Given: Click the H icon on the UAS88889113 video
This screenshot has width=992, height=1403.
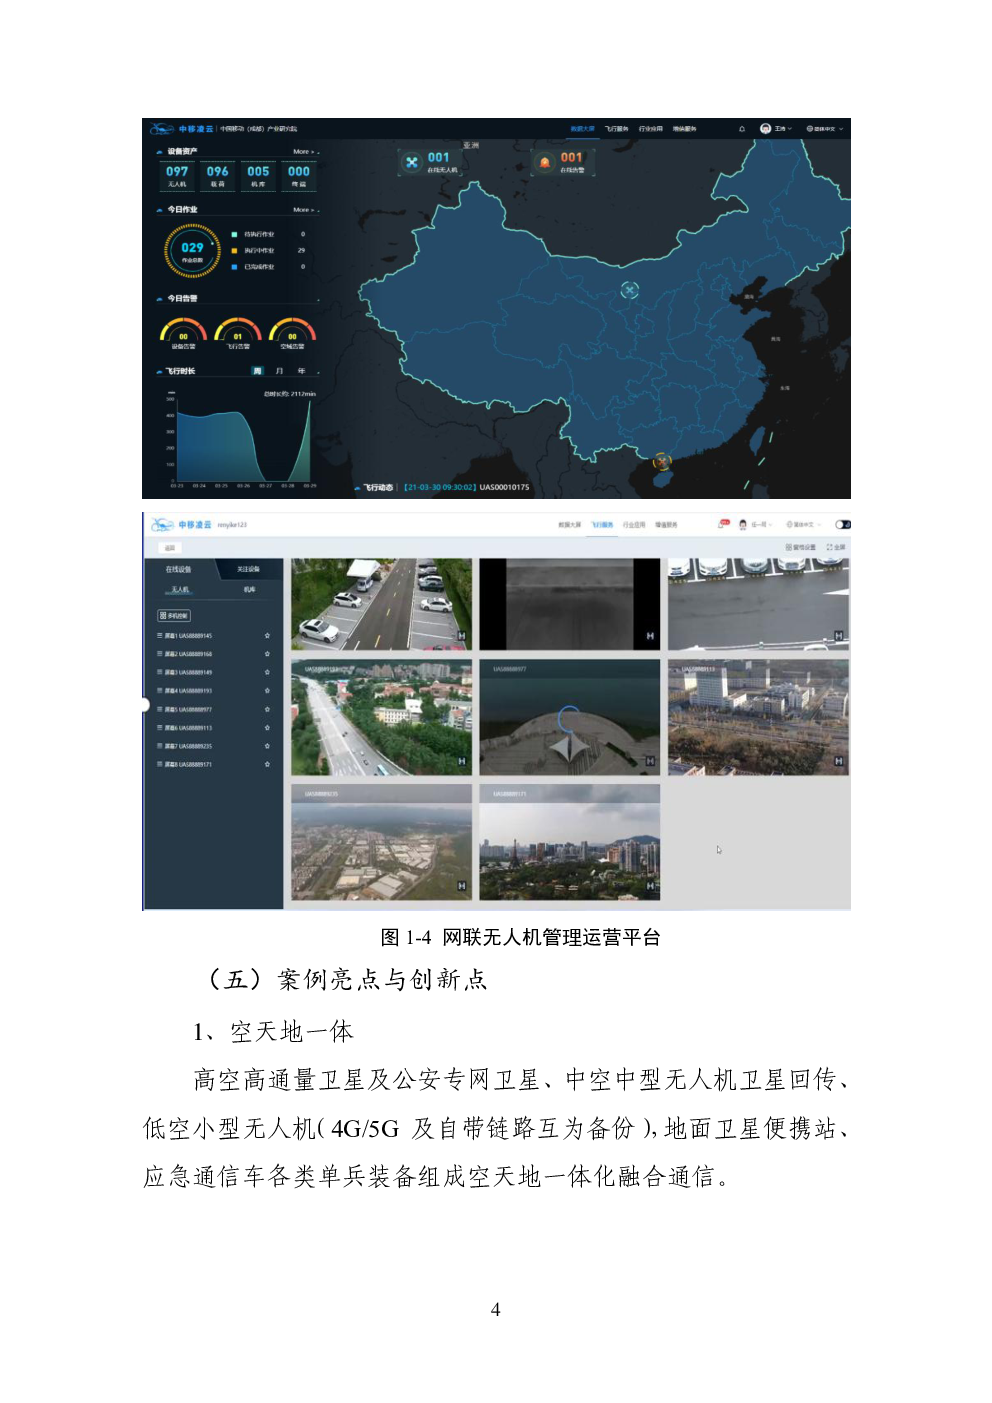Looking at the screenshot, I should (838, 761).
